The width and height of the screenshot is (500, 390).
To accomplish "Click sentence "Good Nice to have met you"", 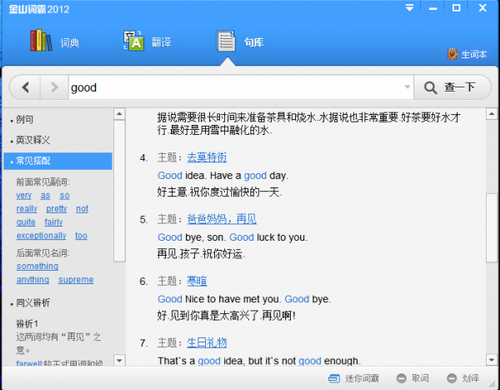I will pyautogui.click(x=218, y=299).
